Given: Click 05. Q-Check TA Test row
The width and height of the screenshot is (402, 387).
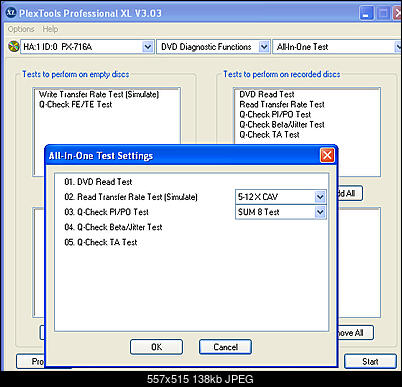Looking at the screenshot, I should point(101,242).
